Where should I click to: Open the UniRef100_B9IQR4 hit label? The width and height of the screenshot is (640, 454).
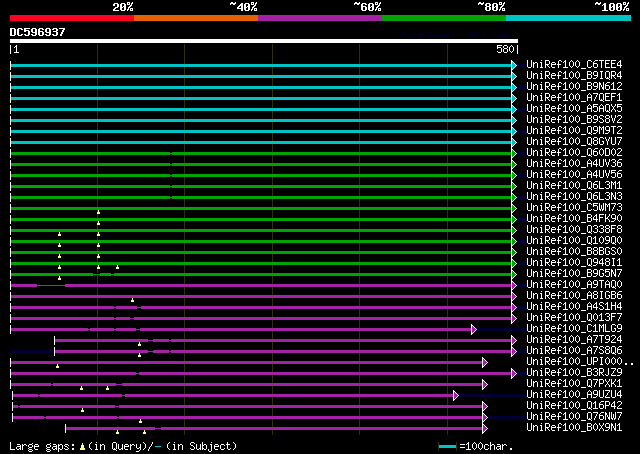tap(573, 76)
